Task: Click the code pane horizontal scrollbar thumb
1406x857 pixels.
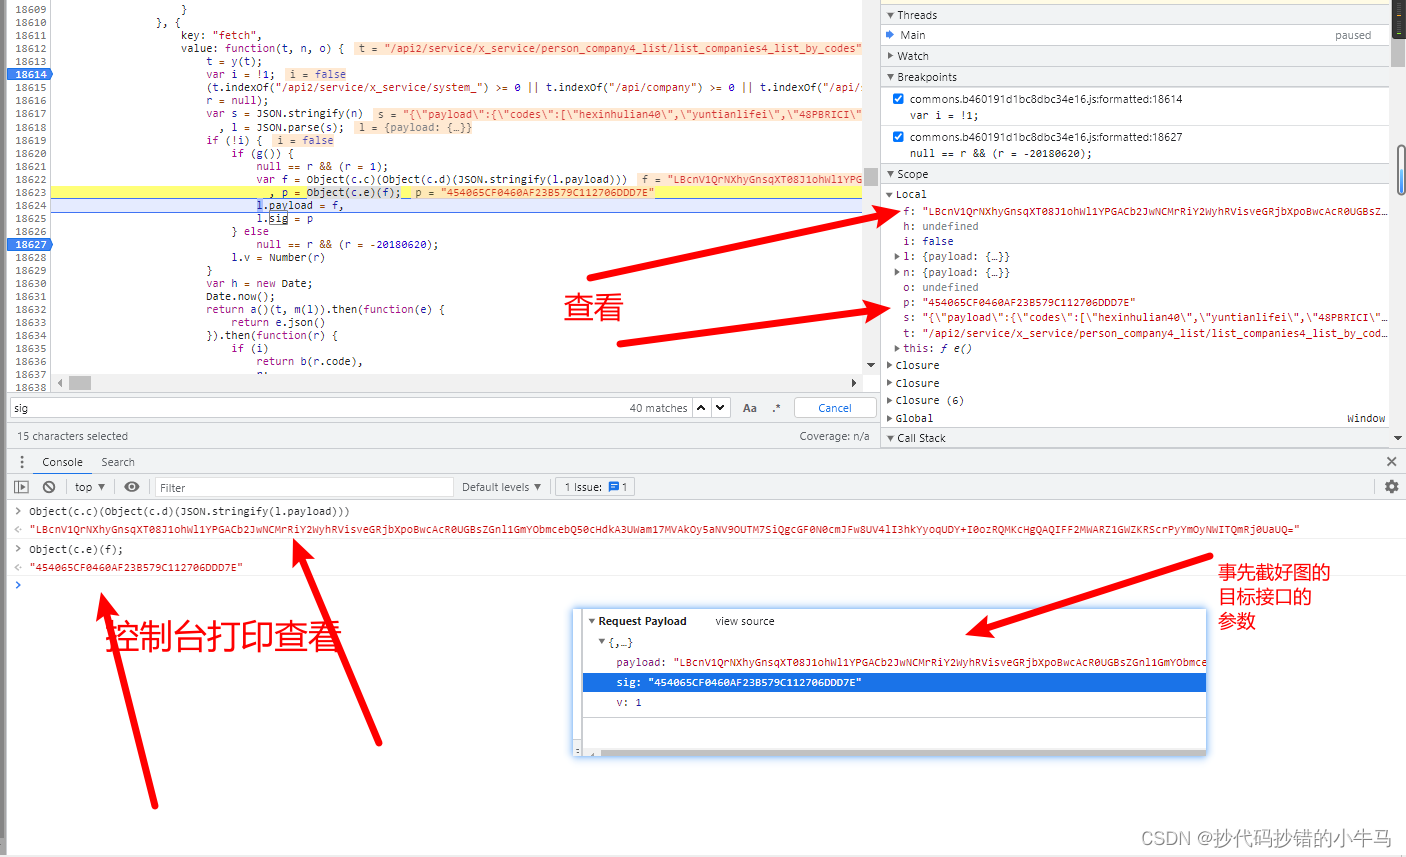Action: 80,383
